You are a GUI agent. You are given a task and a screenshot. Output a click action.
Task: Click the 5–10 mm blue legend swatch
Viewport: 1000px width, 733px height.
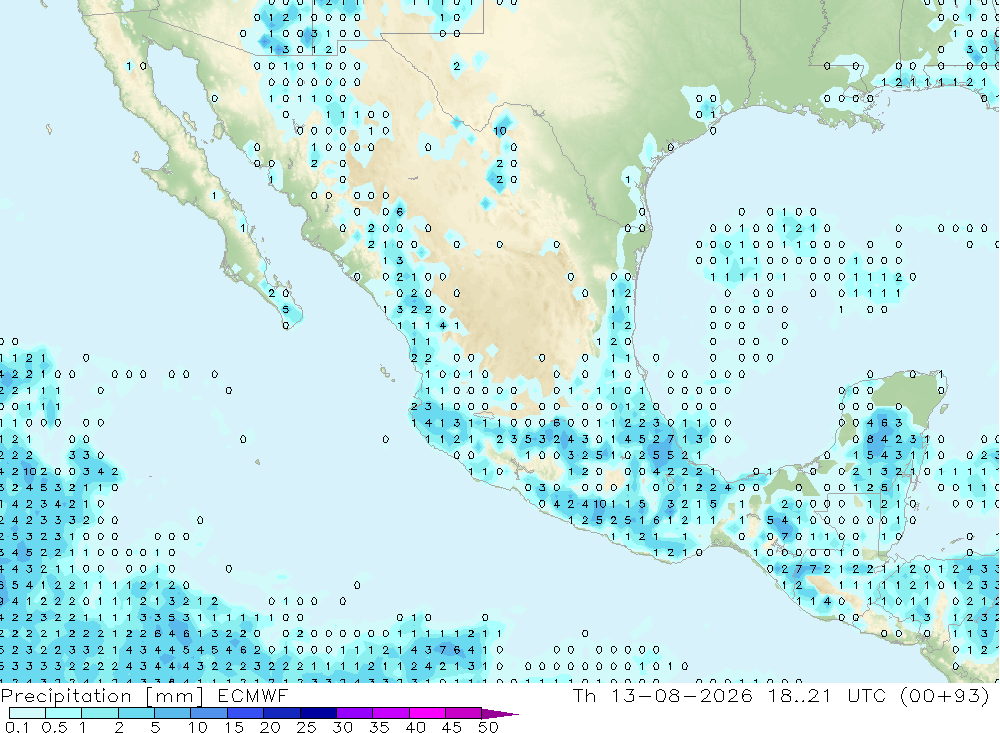pos(172,713)
